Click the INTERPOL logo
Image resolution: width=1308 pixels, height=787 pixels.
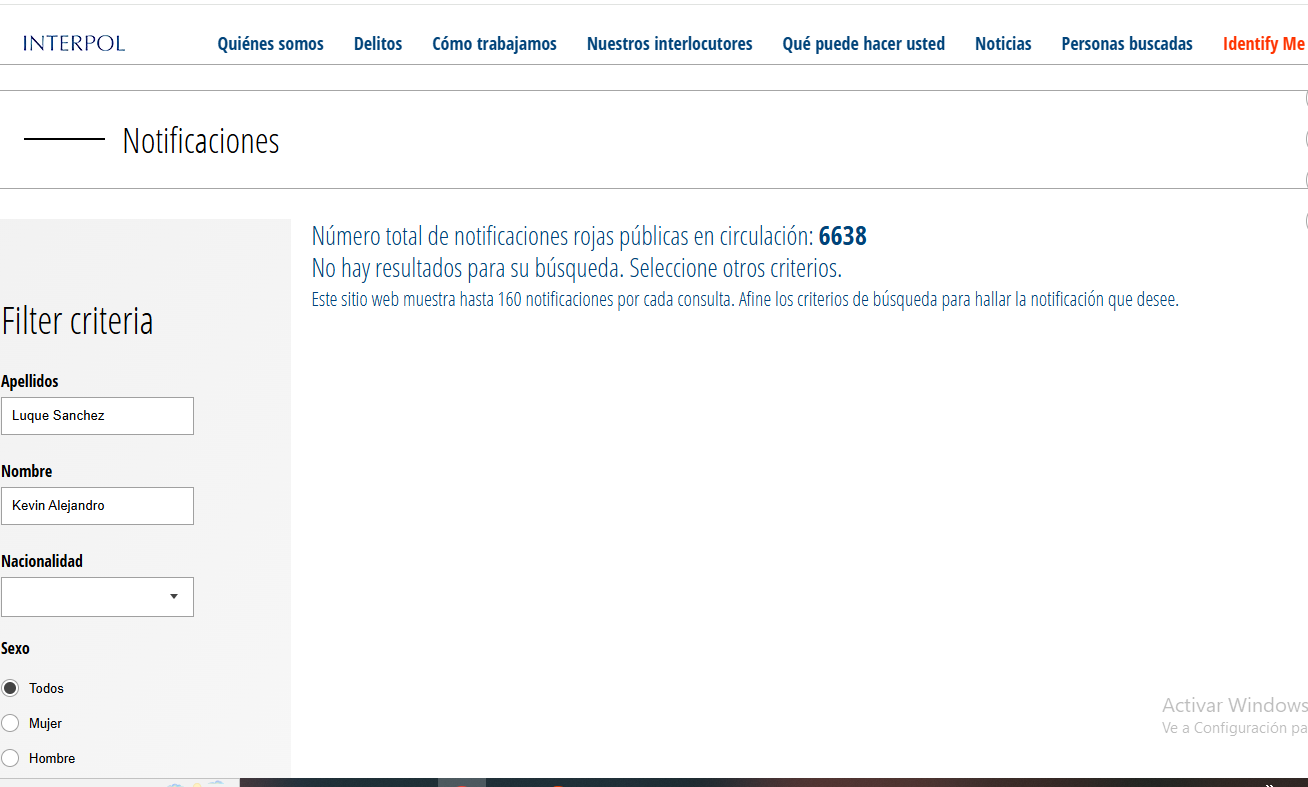click(74, 43)
